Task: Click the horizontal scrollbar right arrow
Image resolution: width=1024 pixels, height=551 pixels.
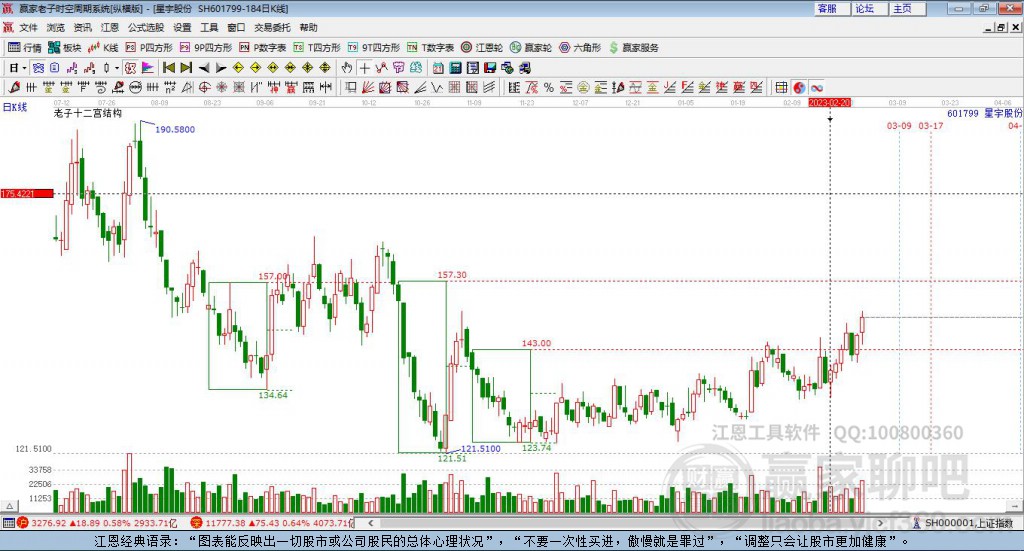Action: [880, 523]
